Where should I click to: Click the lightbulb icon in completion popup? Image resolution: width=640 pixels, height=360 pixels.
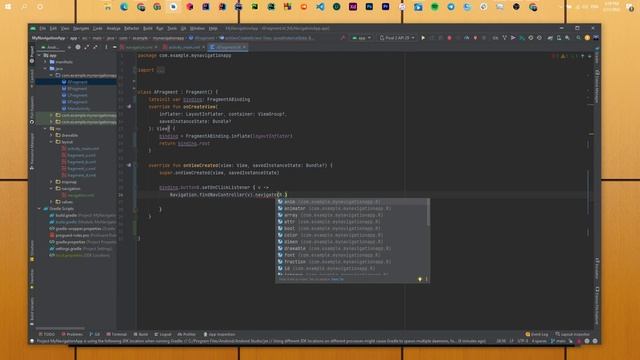(x=420, y=280)
